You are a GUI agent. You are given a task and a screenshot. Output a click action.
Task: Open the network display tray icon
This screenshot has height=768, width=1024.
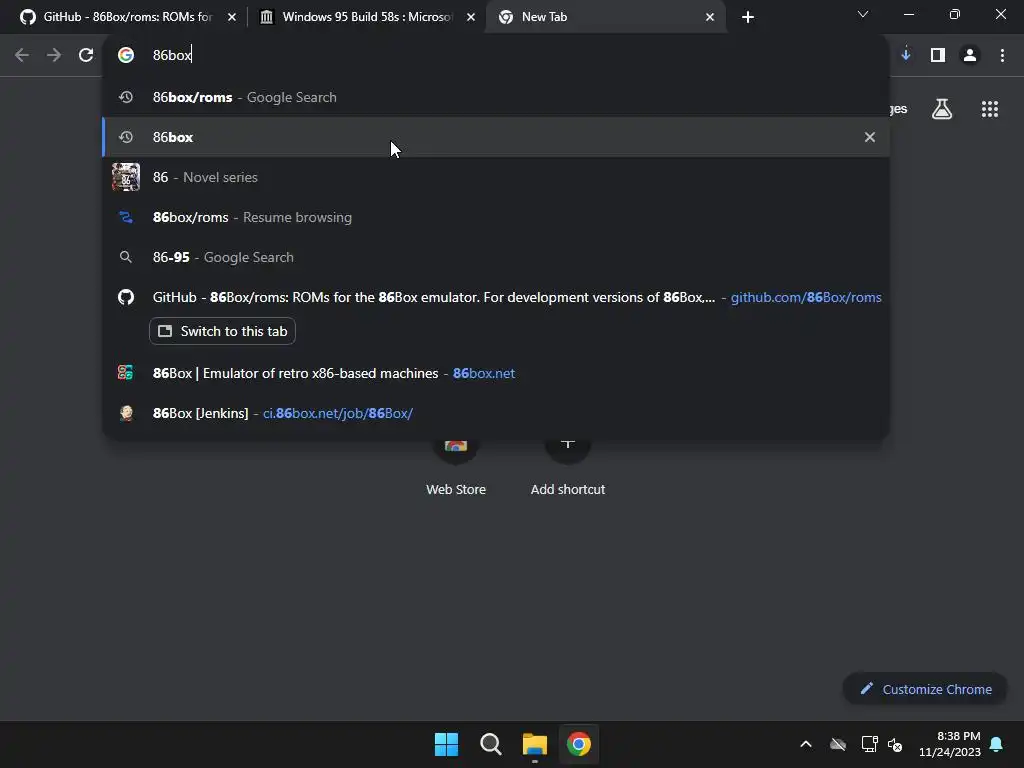(x=869, y=744)
